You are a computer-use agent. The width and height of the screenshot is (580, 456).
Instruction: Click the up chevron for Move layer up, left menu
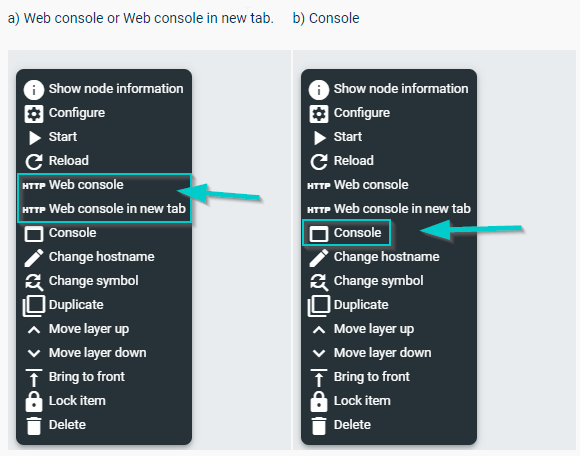34,330
